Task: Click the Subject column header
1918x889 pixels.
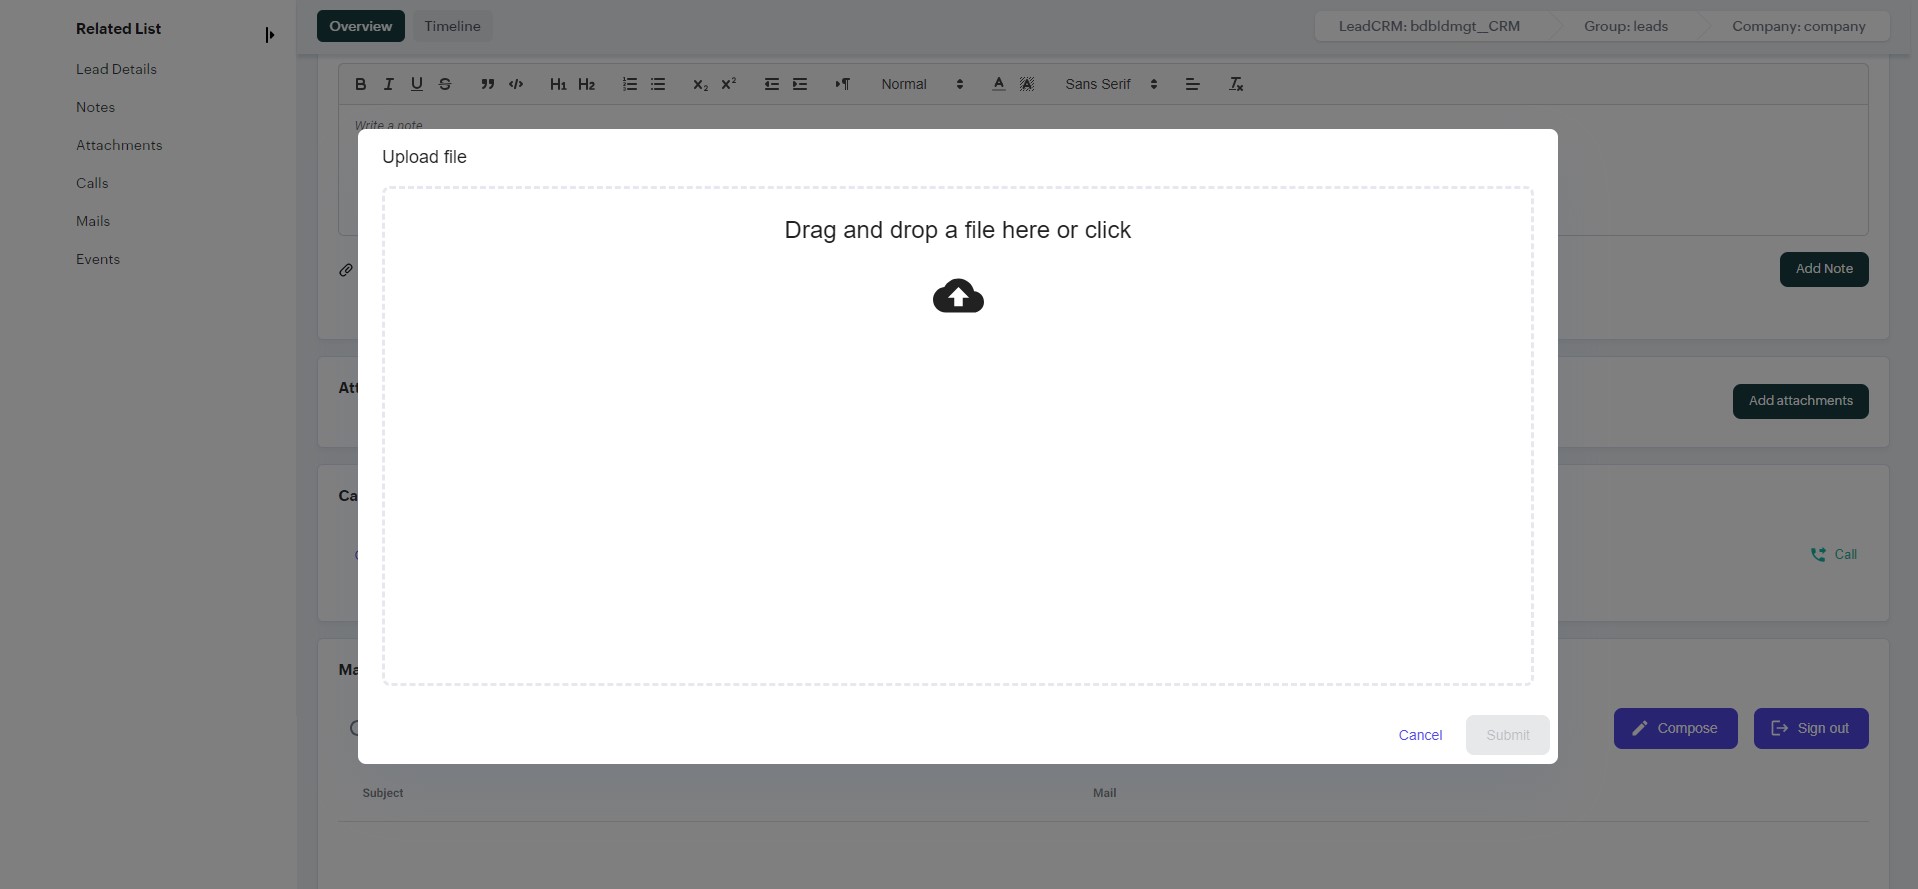Action: point(383,793)
